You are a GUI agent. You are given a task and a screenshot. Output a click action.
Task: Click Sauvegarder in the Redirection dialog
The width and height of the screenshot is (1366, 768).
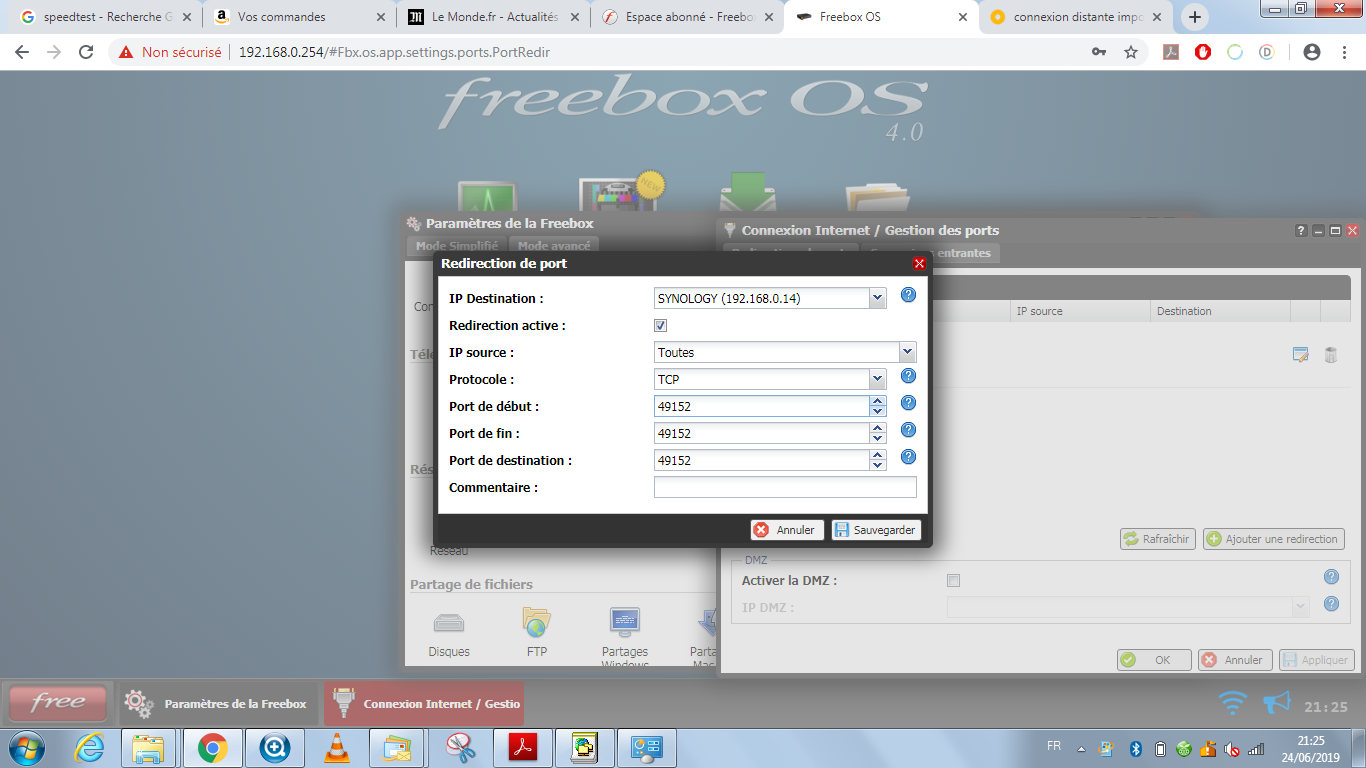click(x=875, y=530)
